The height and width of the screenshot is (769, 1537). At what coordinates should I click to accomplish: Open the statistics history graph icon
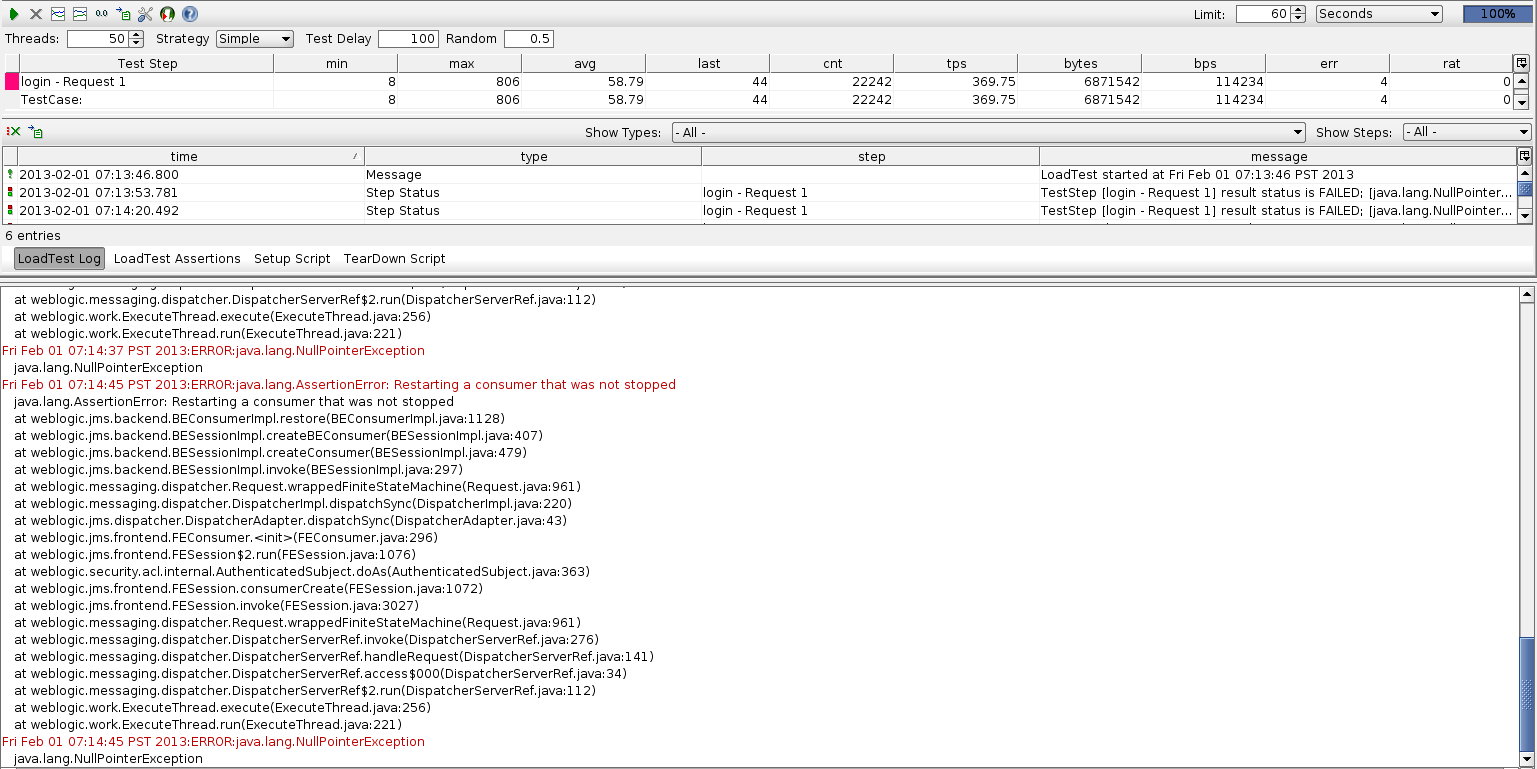point(80,14)
